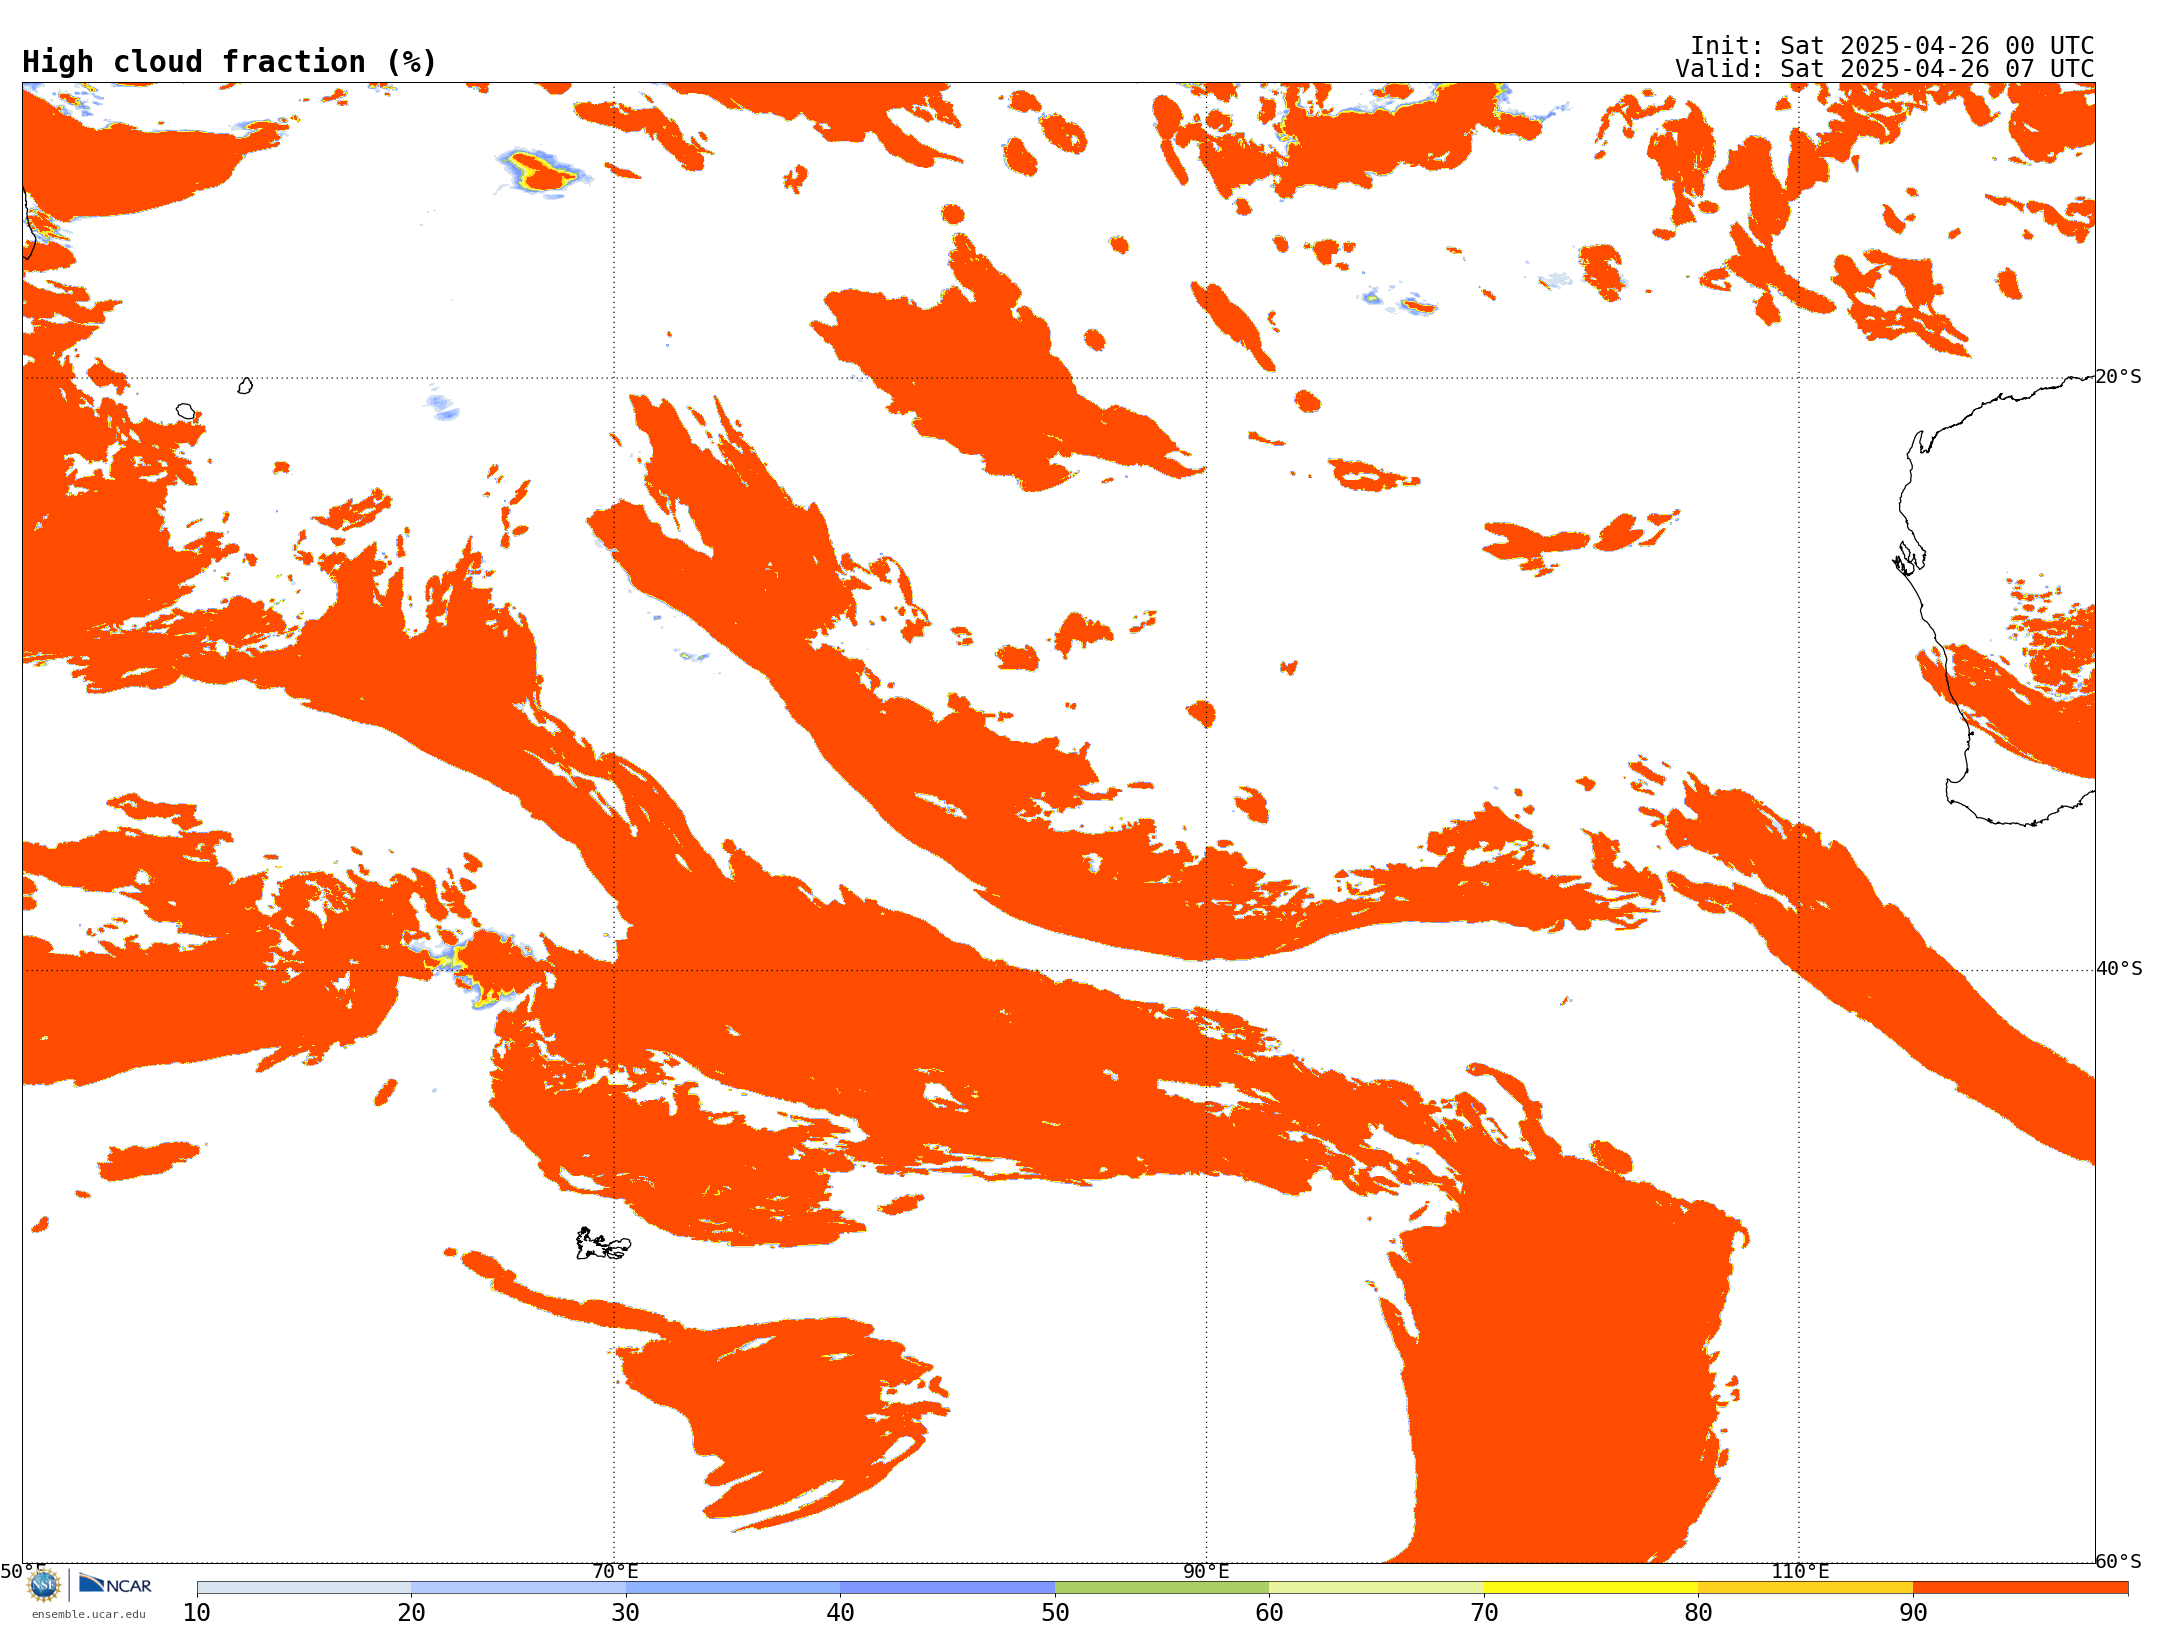Pick the 40-50 periwinkle colorbar segment
The width and height of the screenshot is (2160, 1626).
tap(947, 1588)
